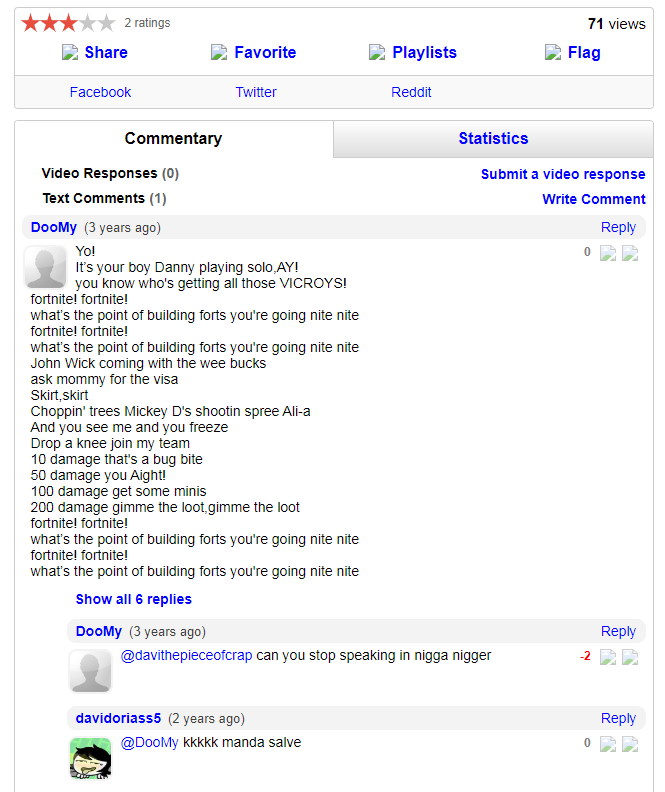Select the Commentary tab
This screenshot has width=665, height=792.
(173, 139)
